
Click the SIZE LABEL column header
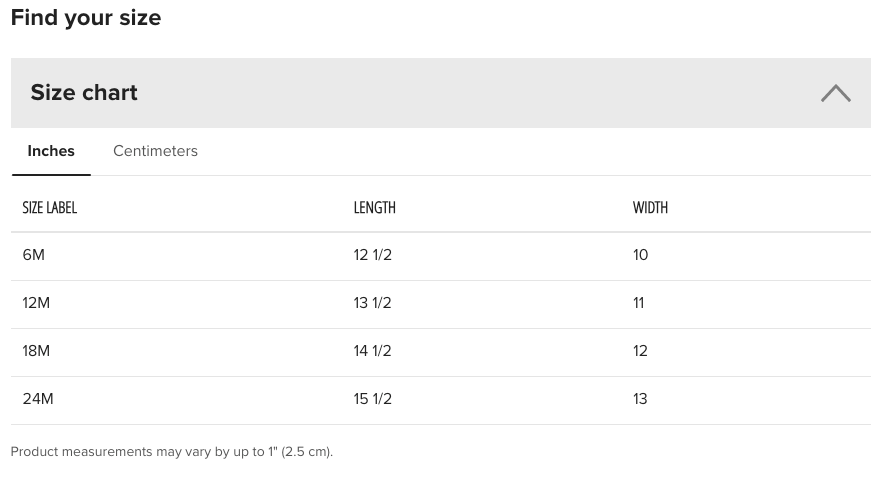pos(50,208)
